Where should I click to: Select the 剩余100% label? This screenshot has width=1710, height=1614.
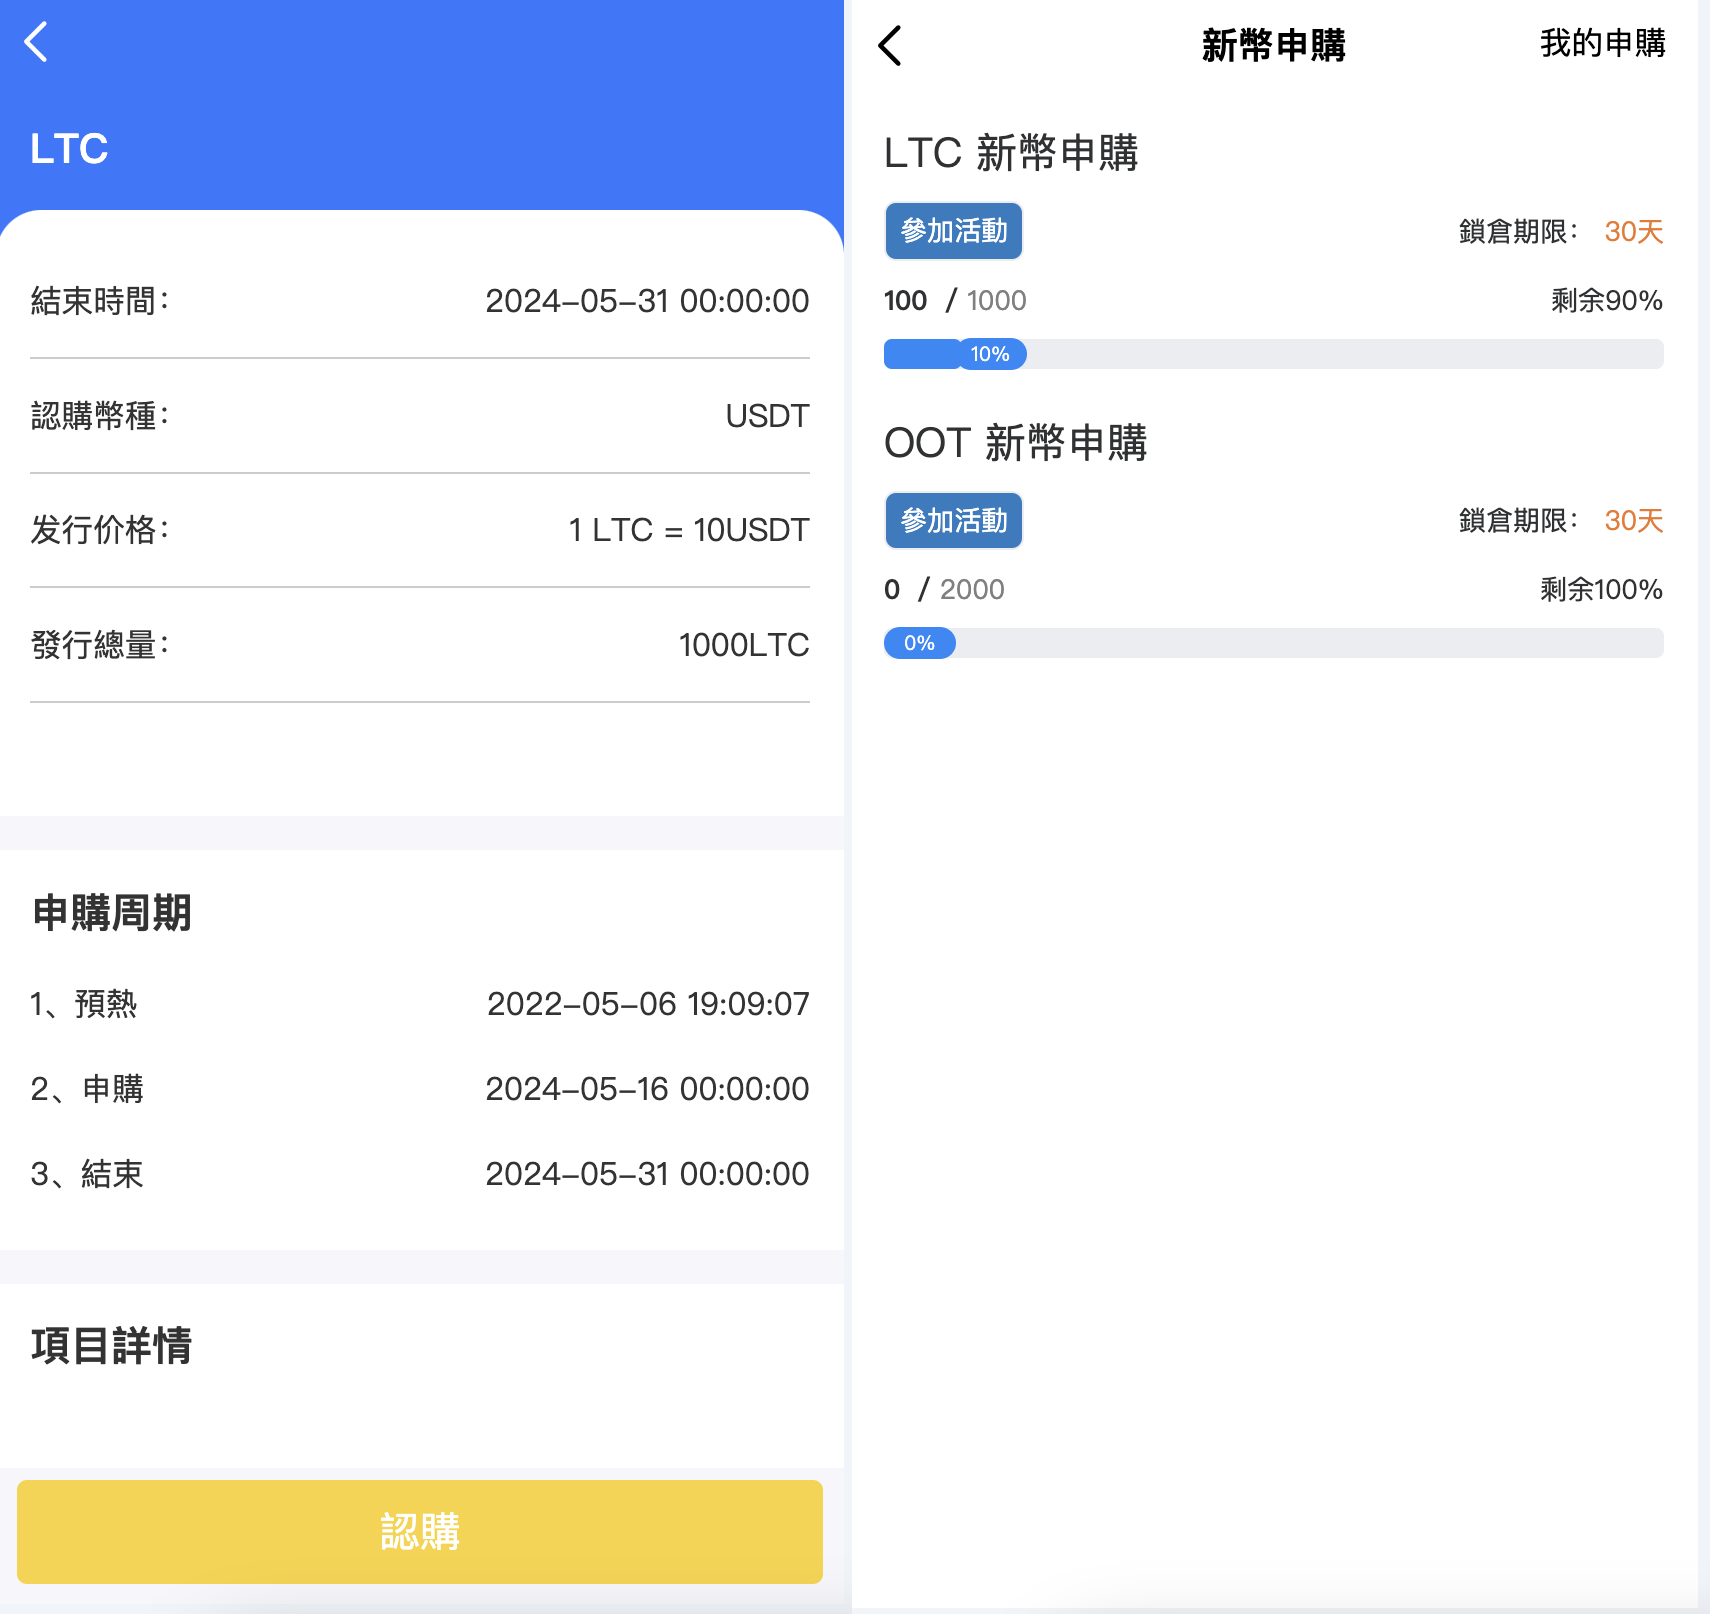(1598, 589)
